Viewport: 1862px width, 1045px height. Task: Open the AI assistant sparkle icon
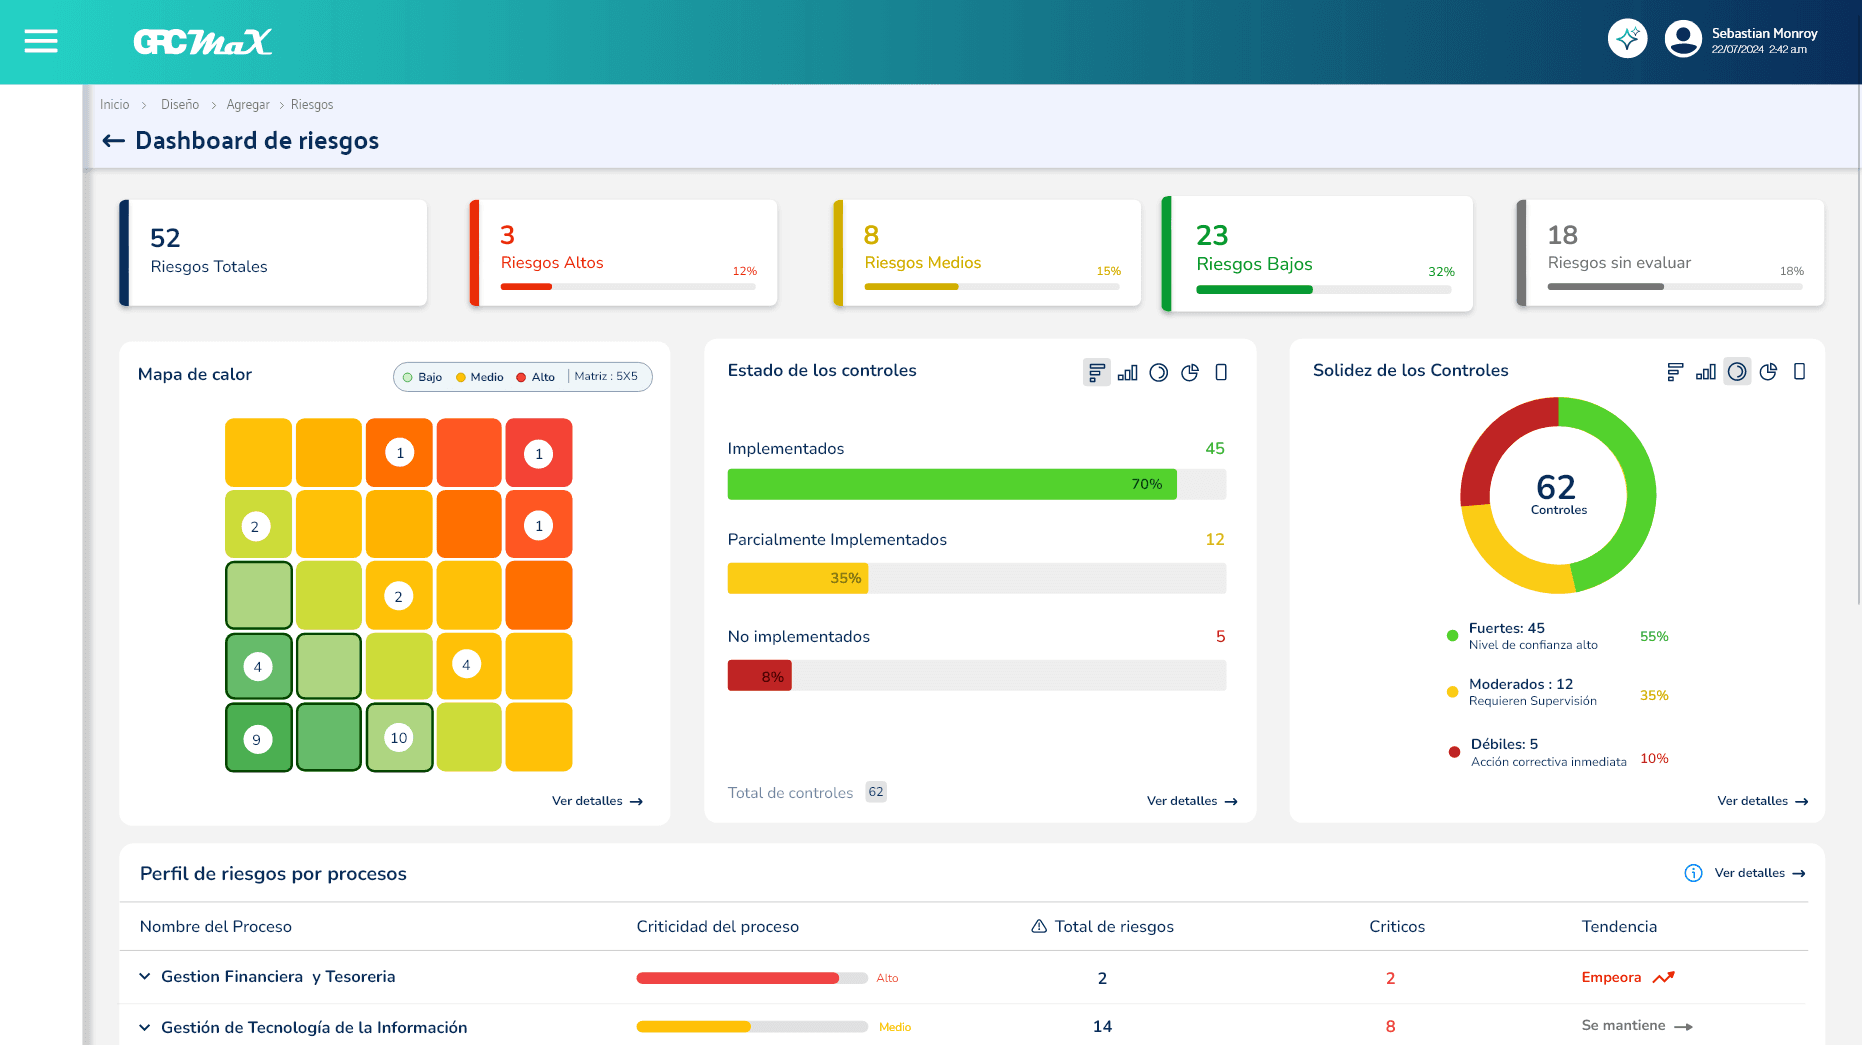(x=1628, y=38)
